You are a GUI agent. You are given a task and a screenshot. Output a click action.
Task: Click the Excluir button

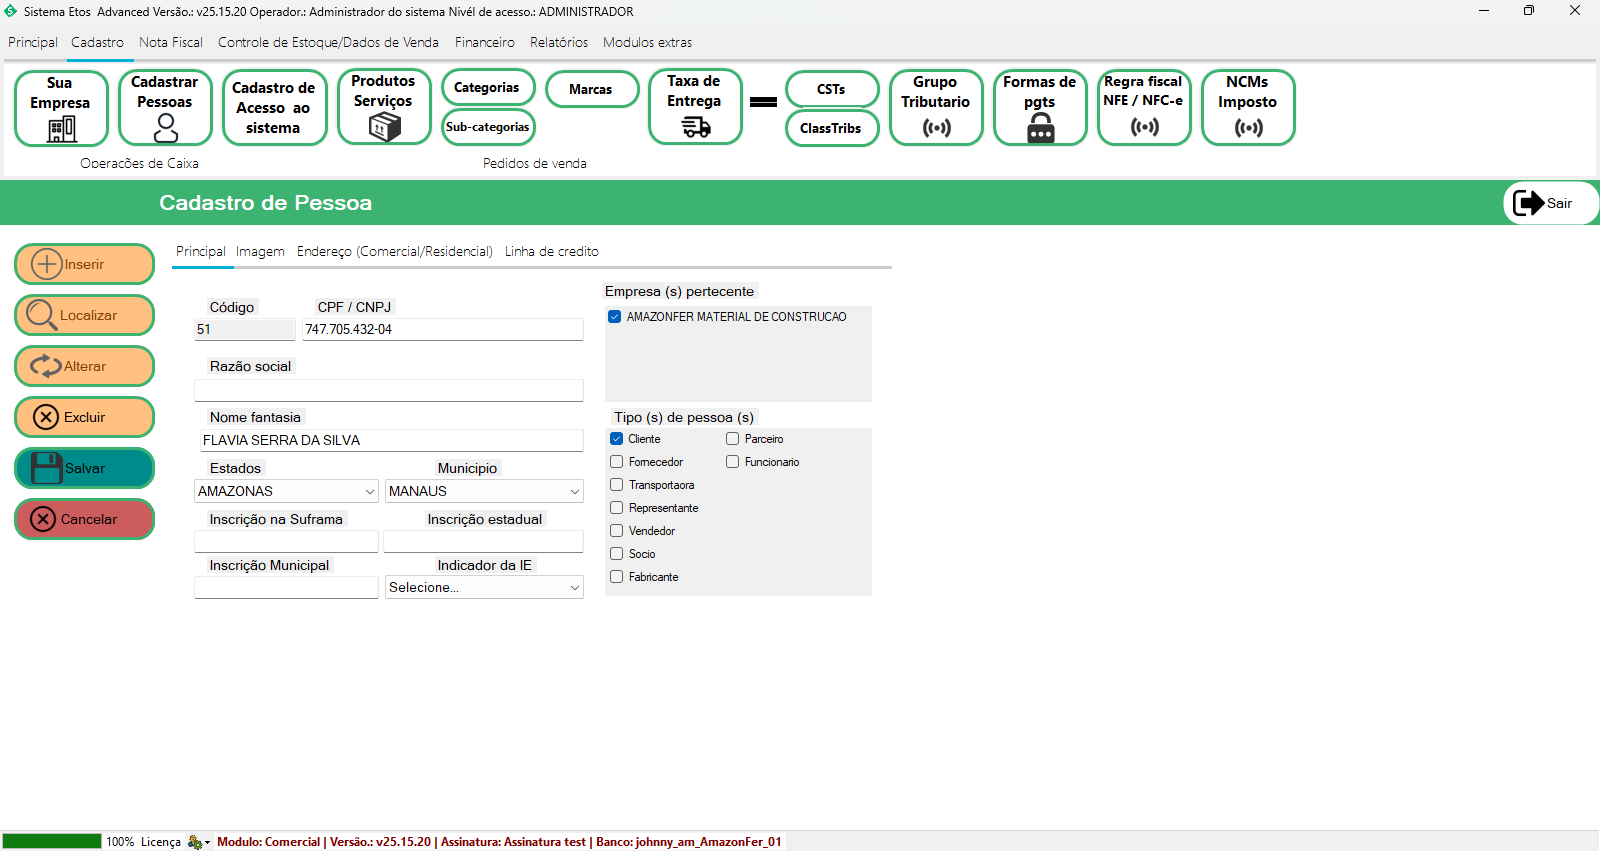(x=85, y=417)
